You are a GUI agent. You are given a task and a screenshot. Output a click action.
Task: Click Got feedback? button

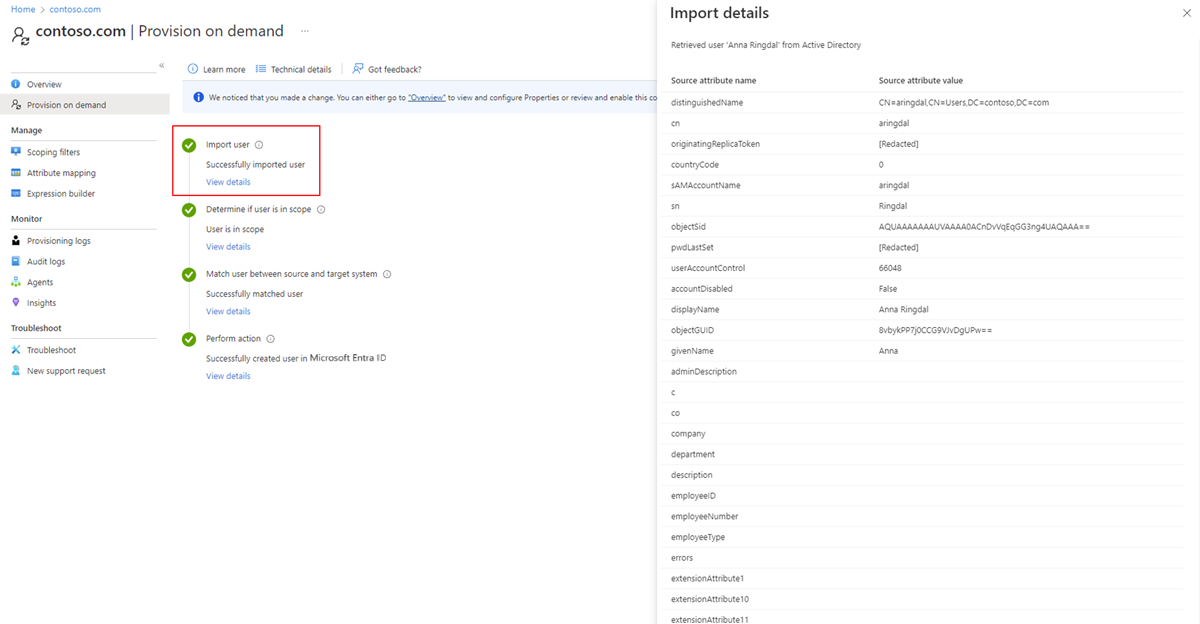(387, 69)
